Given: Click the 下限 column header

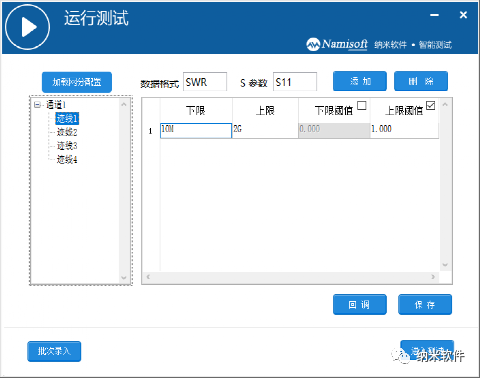Looking at the screenshot, I should (x=196, y=110).
